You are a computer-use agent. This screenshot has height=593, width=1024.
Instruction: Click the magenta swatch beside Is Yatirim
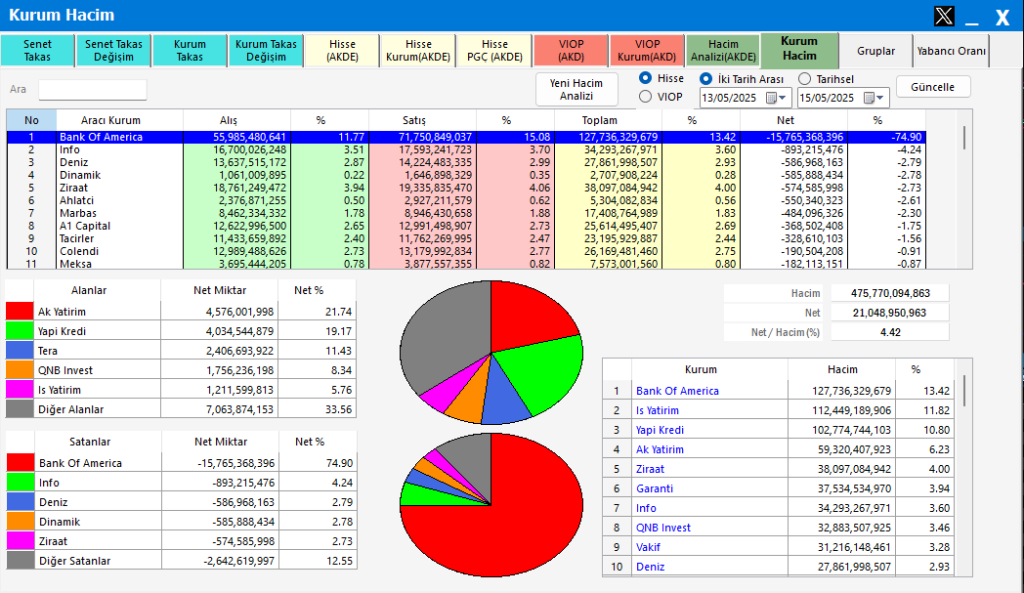[x=20, y=390]
